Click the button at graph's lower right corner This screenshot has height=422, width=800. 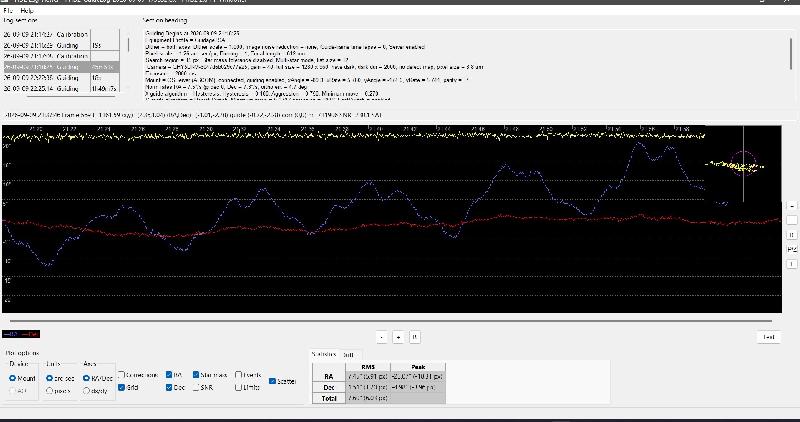click(x=768, y=337)
